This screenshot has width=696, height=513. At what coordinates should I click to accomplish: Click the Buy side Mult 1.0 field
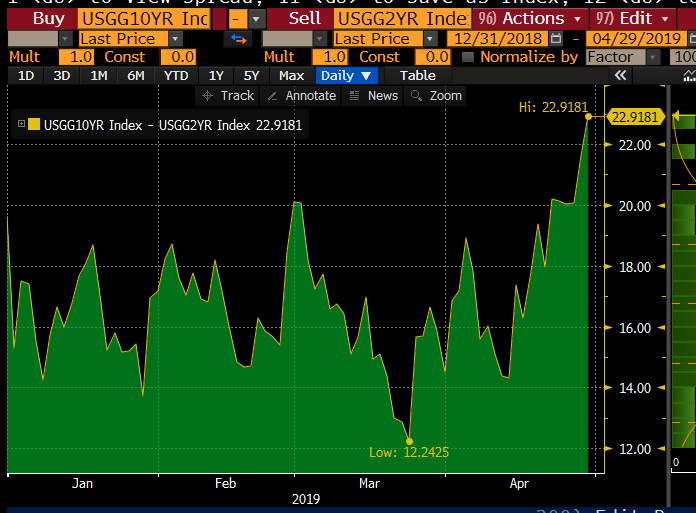click(x=76, y=57)
